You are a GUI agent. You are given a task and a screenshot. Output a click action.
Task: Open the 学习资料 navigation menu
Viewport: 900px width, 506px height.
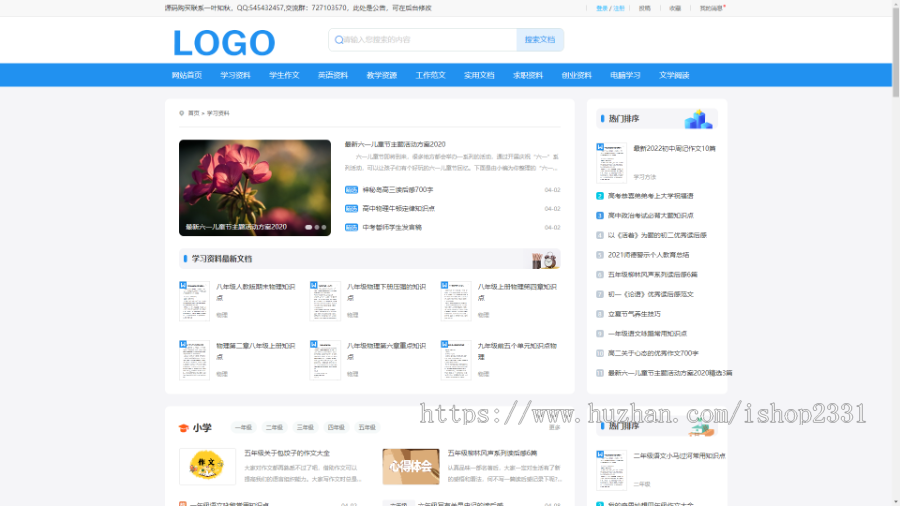pyautogui.click(x=235, y=75)
